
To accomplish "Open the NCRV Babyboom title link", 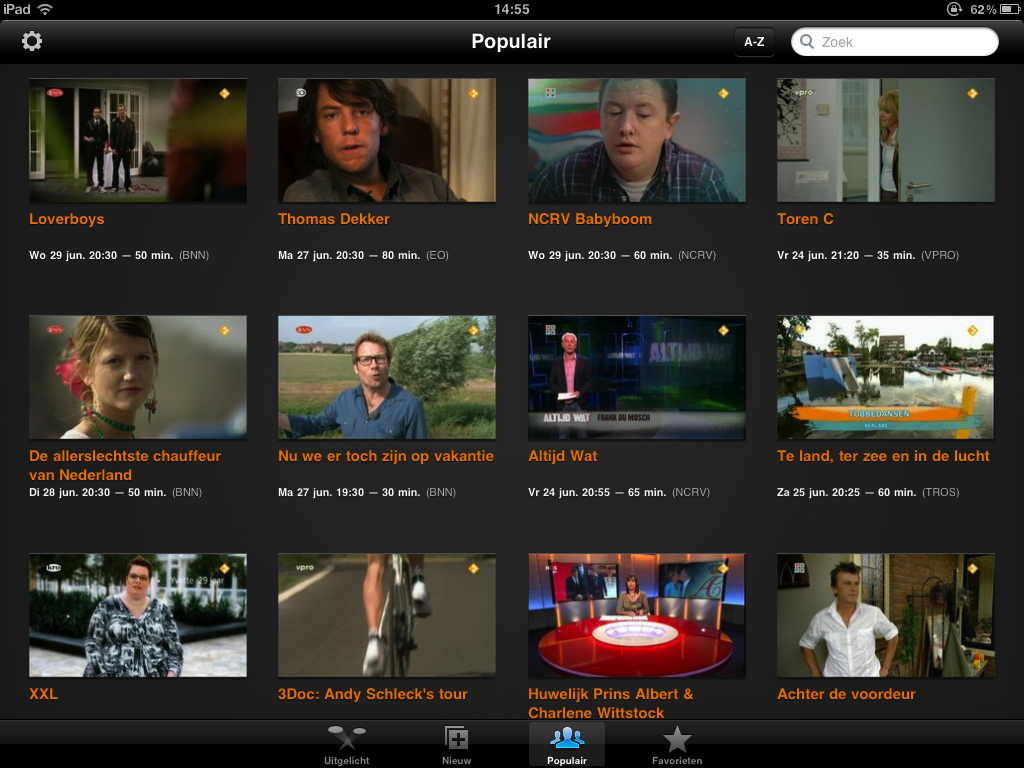I will point(590,219).
